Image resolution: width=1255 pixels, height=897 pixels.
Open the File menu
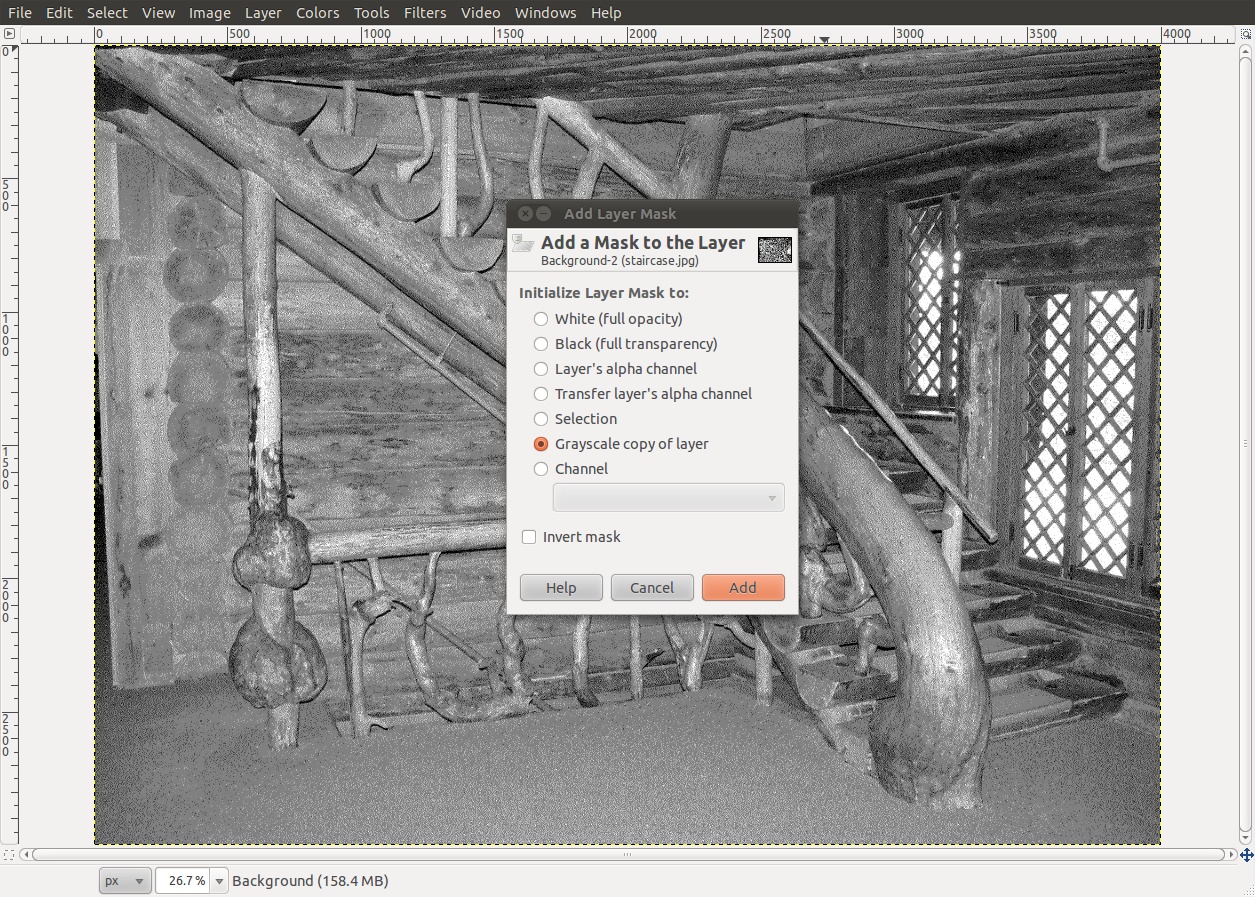click(x=19, y=13)
